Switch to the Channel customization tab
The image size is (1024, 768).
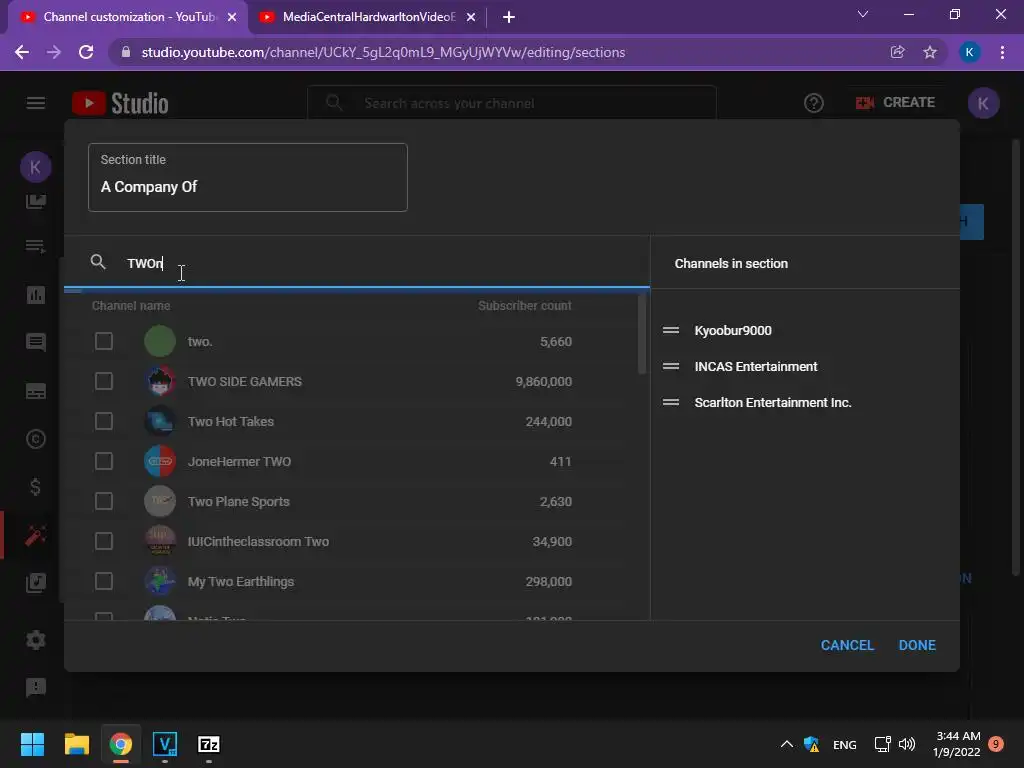129,17
